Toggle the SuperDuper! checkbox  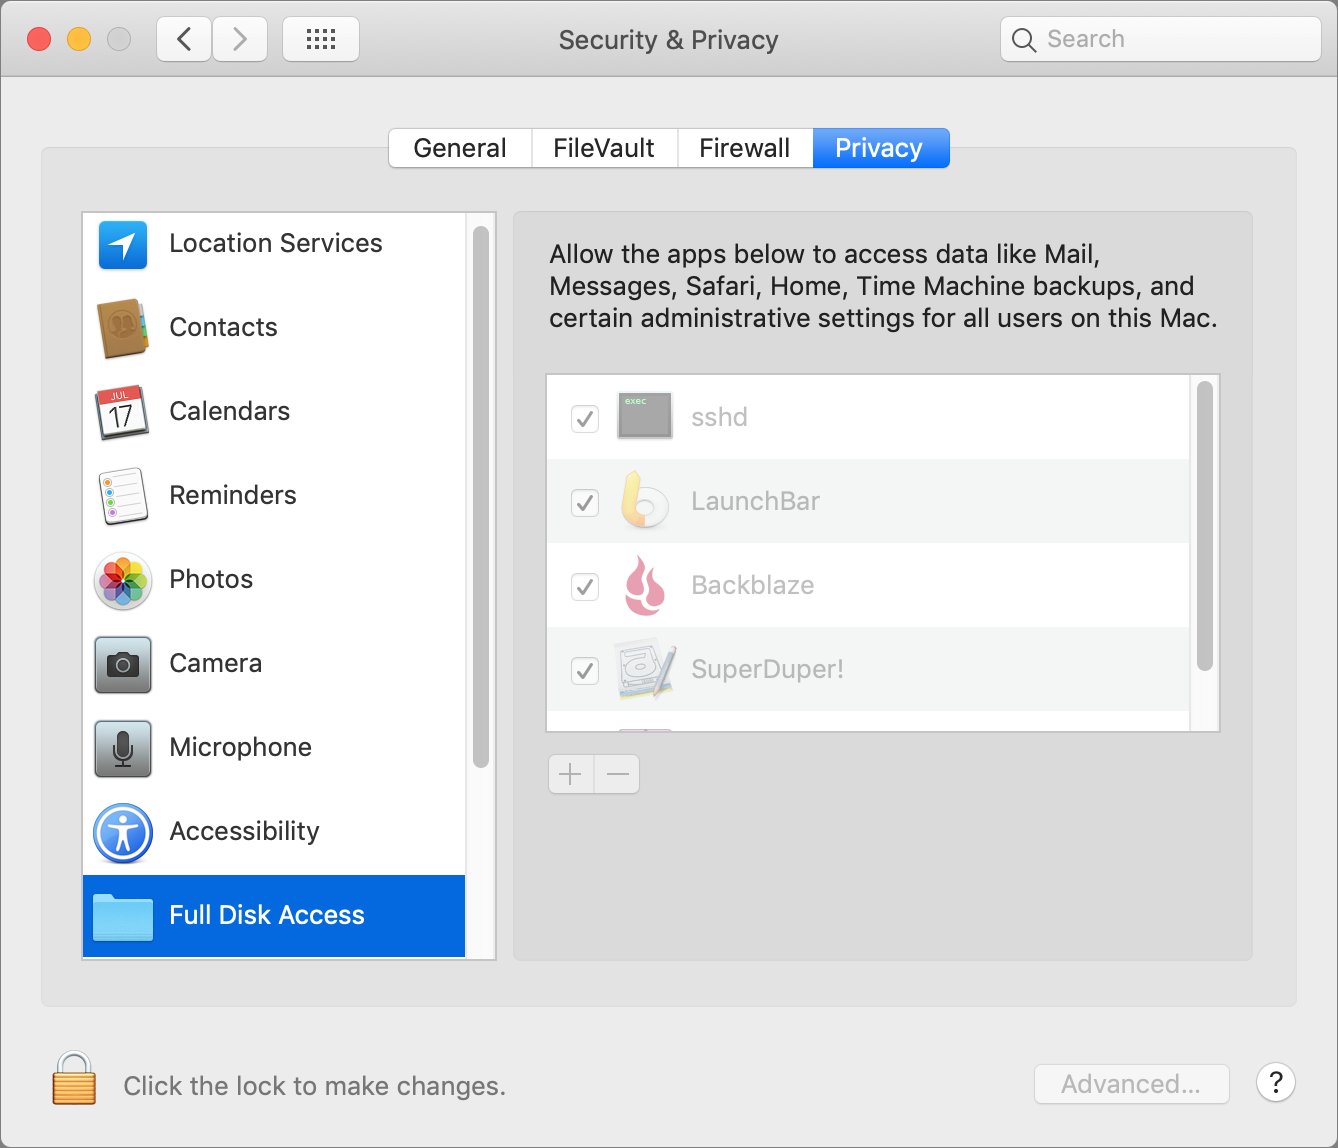coord(585,670)
